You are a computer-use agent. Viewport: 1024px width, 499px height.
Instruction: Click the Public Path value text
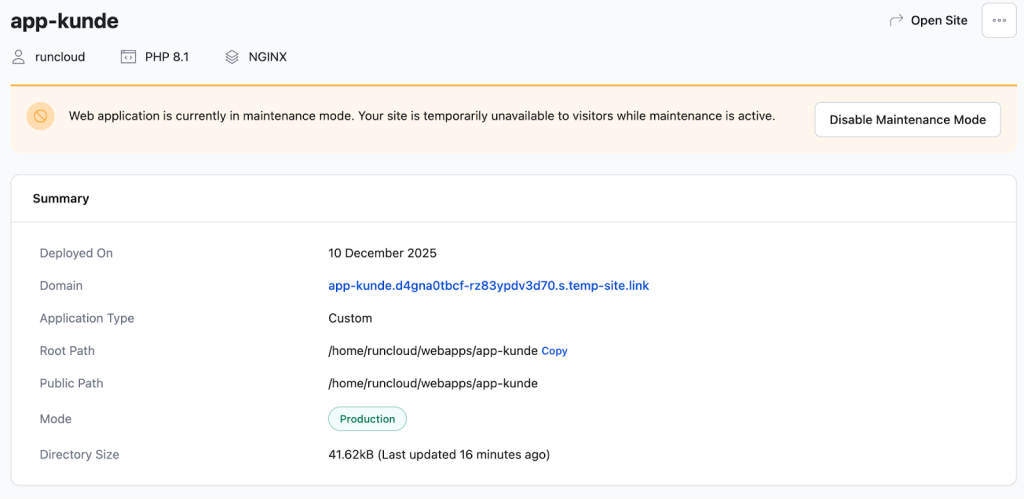(x=433, y=383)
